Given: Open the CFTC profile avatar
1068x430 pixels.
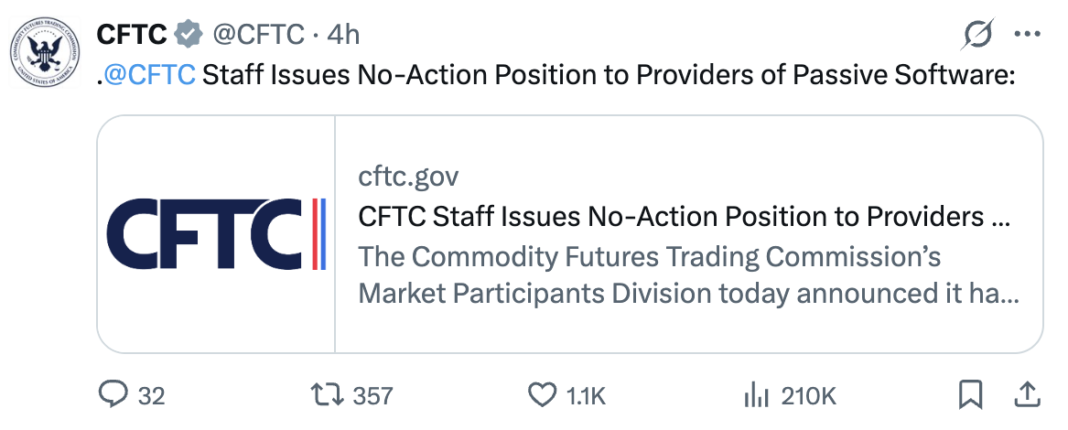Looking at the screenshot, I should (44, 53).
